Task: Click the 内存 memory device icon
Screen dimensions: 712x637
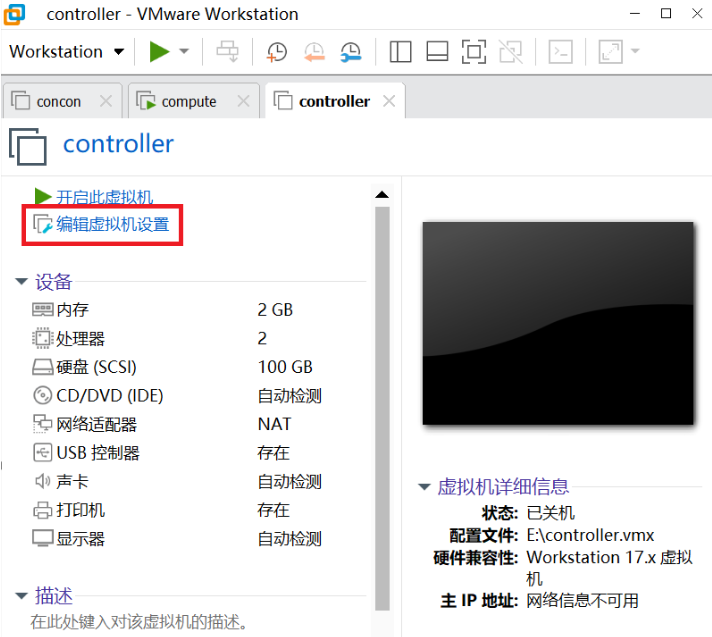Action: pyautogui.click(x=43, y=310)
